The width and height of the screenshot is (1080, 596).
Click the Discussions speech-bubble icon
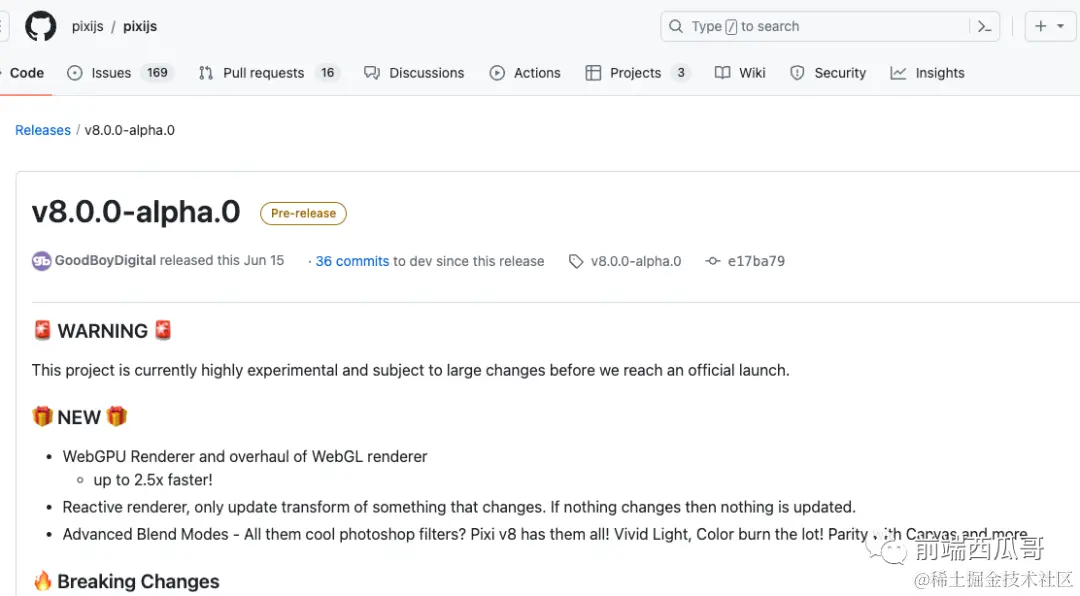(372, 73)
